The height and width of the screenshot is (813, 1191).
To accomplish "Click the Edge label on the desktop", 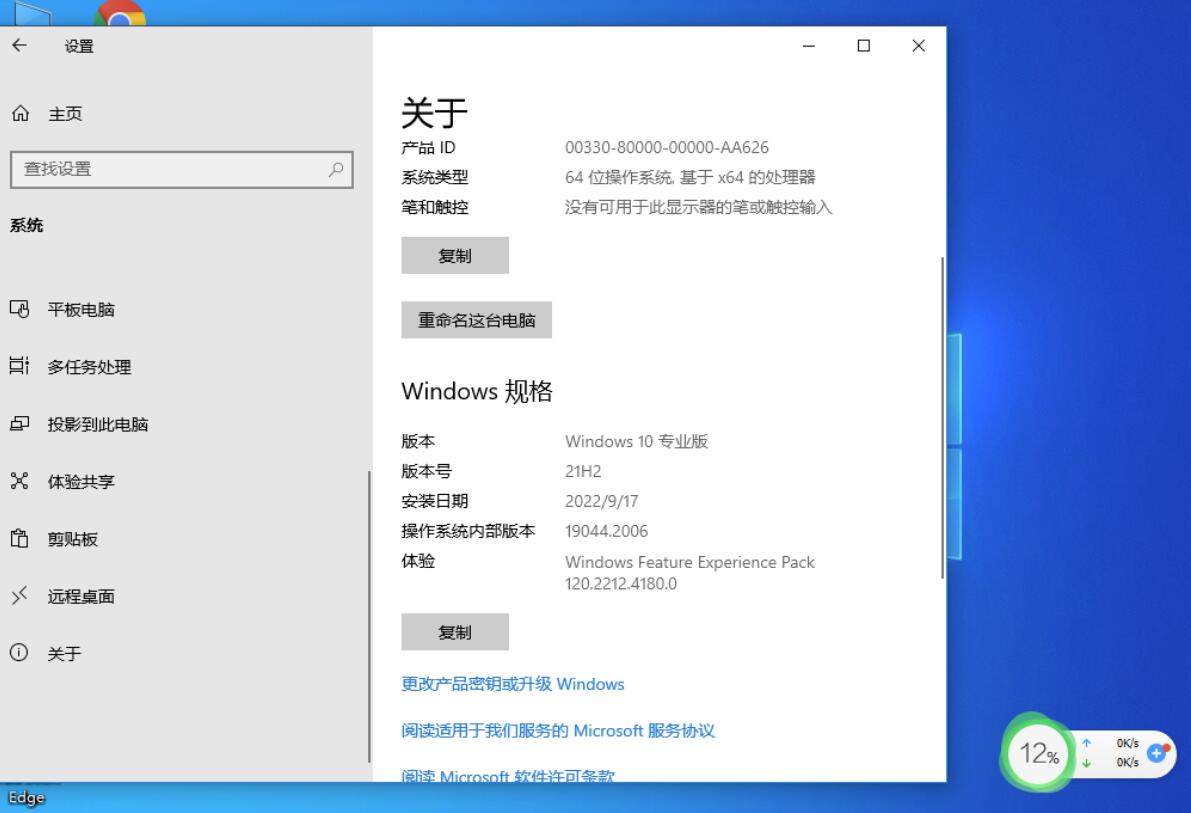I will click(x=27, y=798).
